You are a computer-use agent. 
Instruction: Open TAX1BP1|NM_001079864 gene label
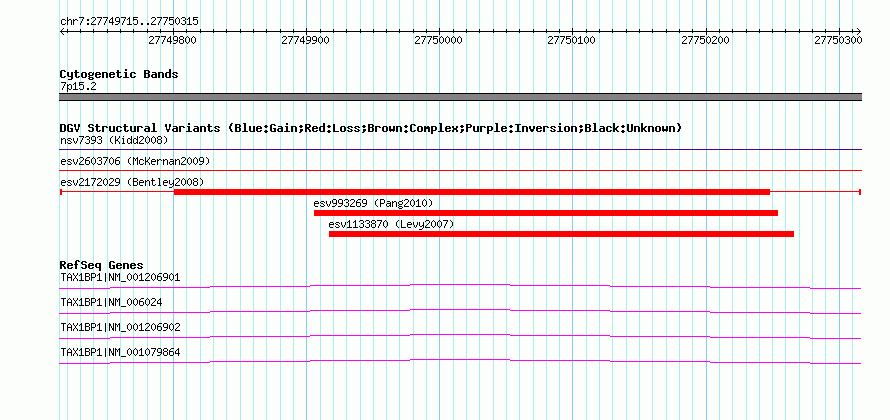point(120,352)
